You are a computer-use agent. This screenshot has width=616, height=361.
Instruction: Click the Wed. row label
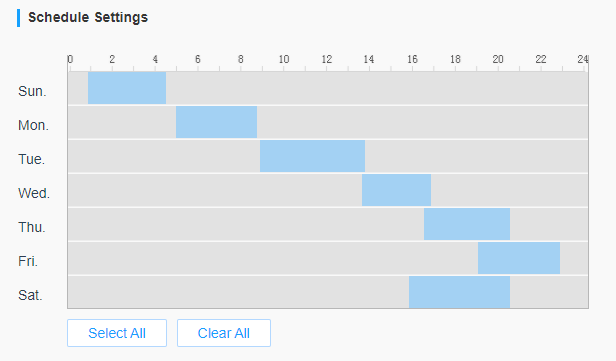(34, 193)
